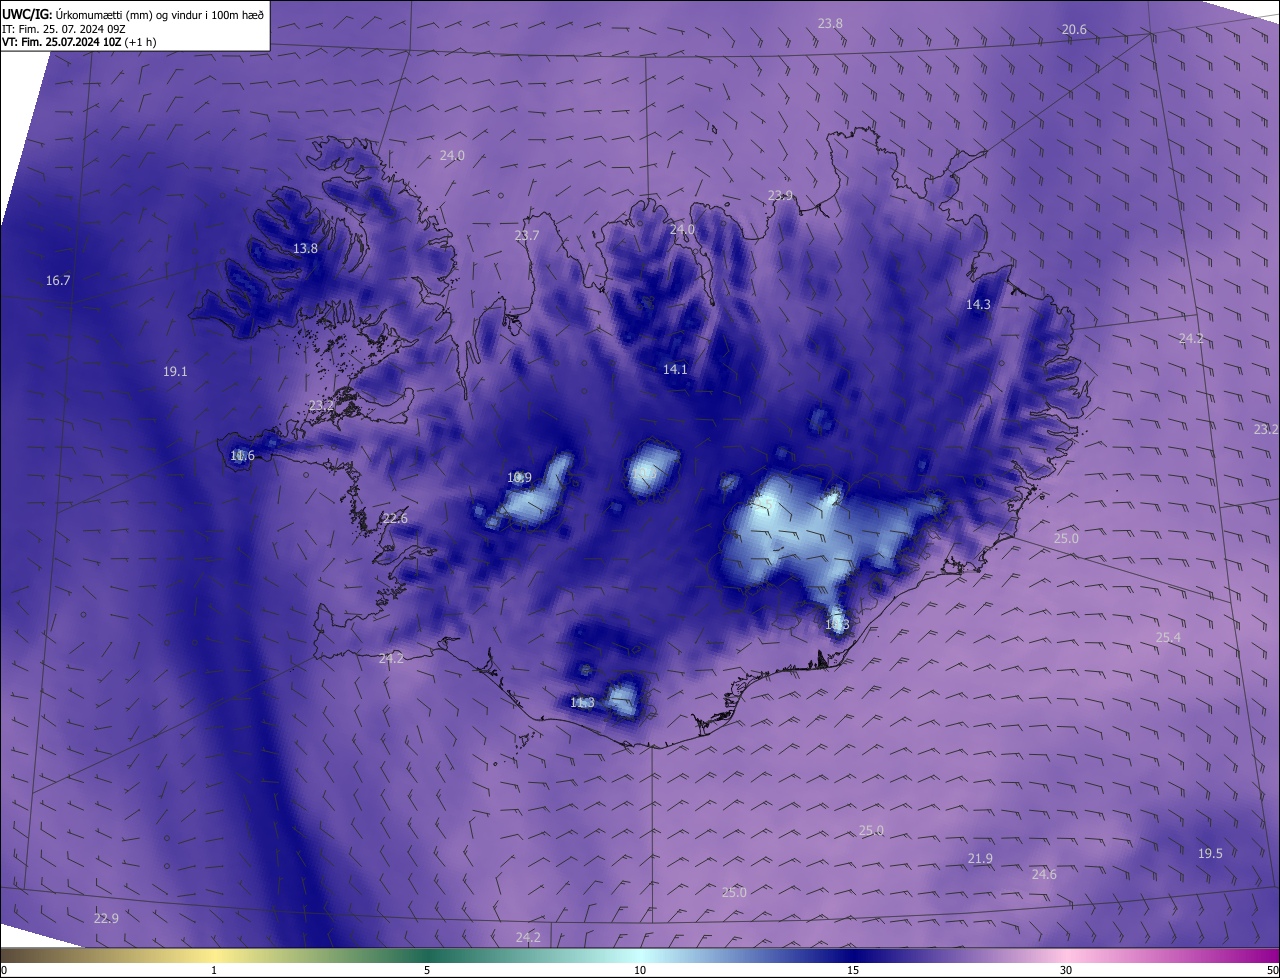The image size is (1280, 978).
Task: Click the 14.1 value label
Action: click(675, 370)
